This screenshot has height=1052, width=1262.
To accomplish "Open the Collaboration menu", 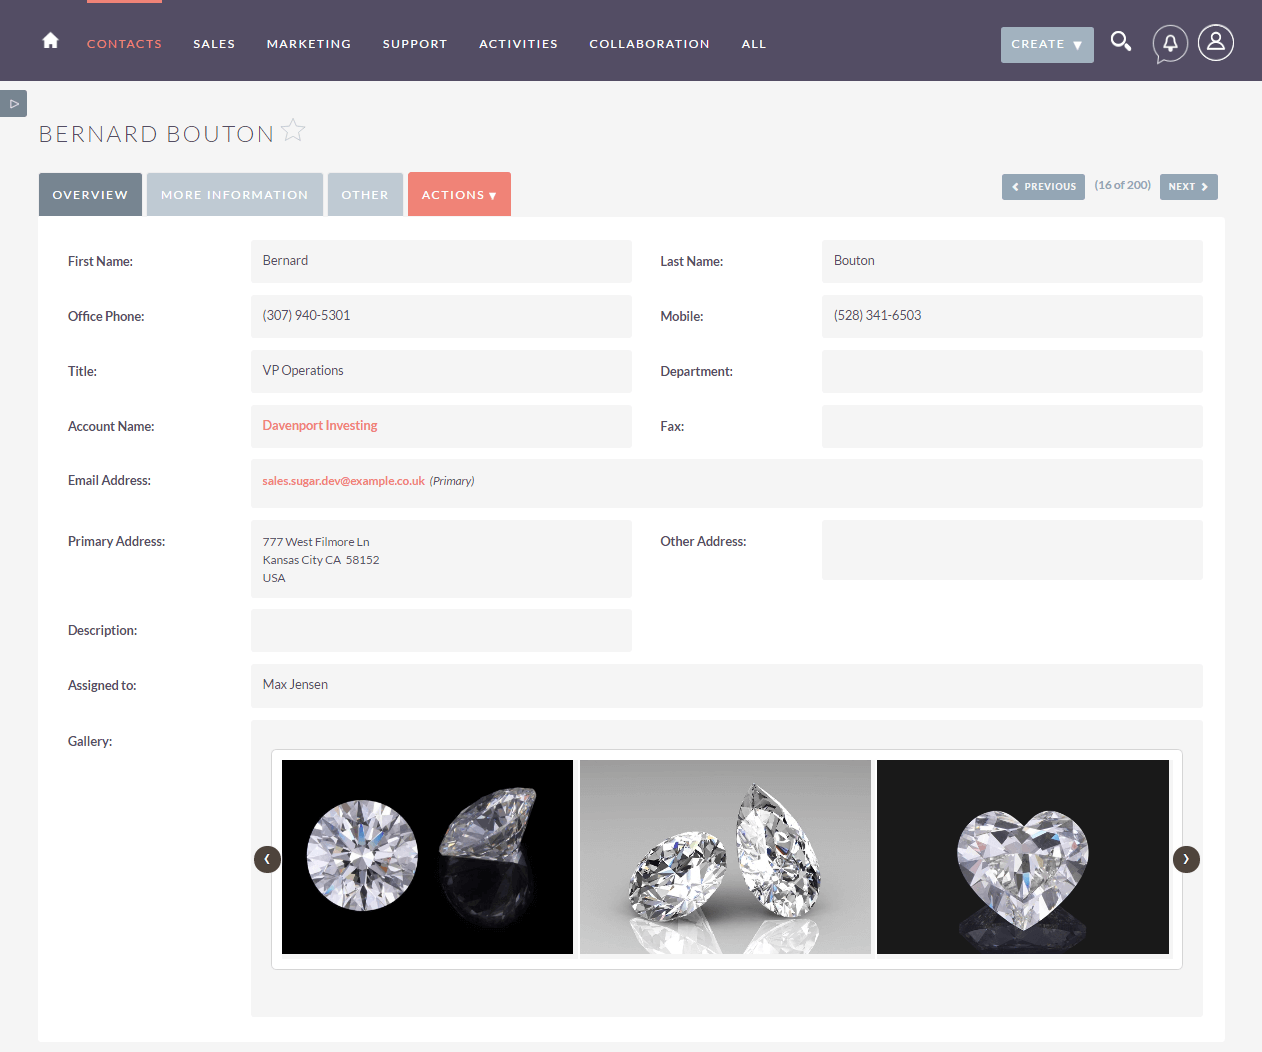I will point(649,44).
